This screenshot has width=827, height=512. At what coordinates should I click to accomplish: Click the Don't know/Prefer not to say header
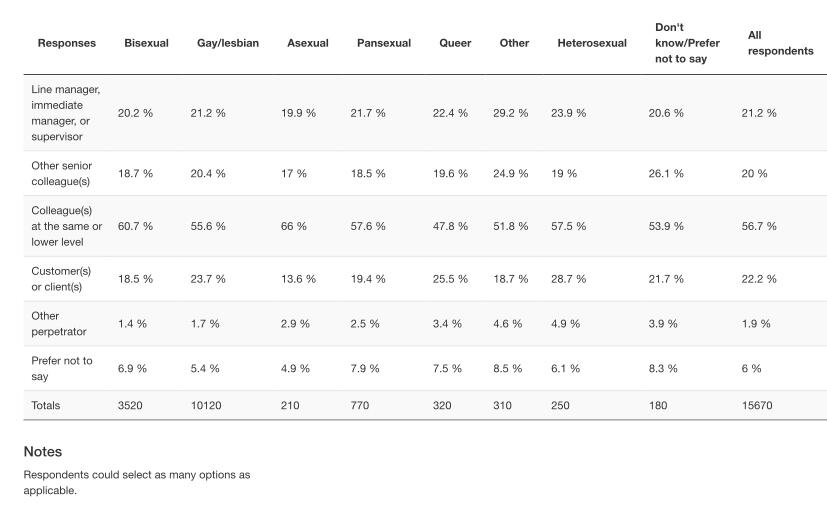(x=687, y=43)
